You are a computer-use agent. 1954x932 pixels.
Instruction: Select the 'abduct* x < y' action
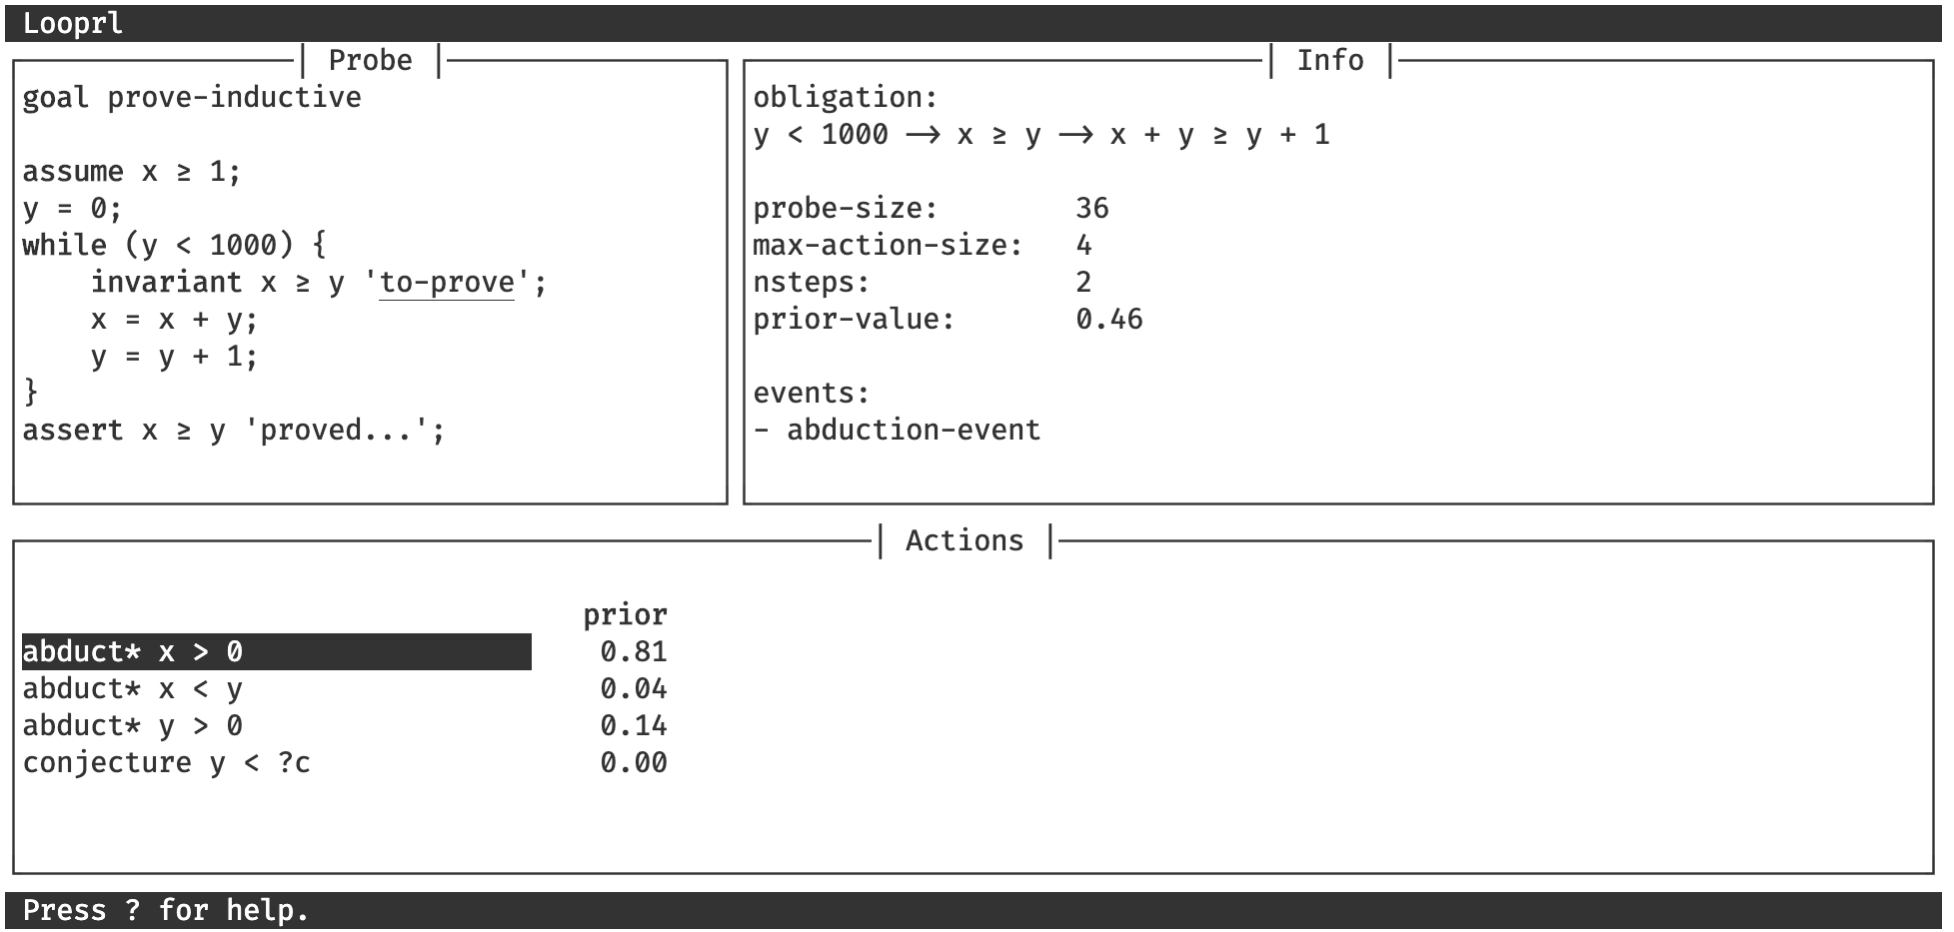133,689
